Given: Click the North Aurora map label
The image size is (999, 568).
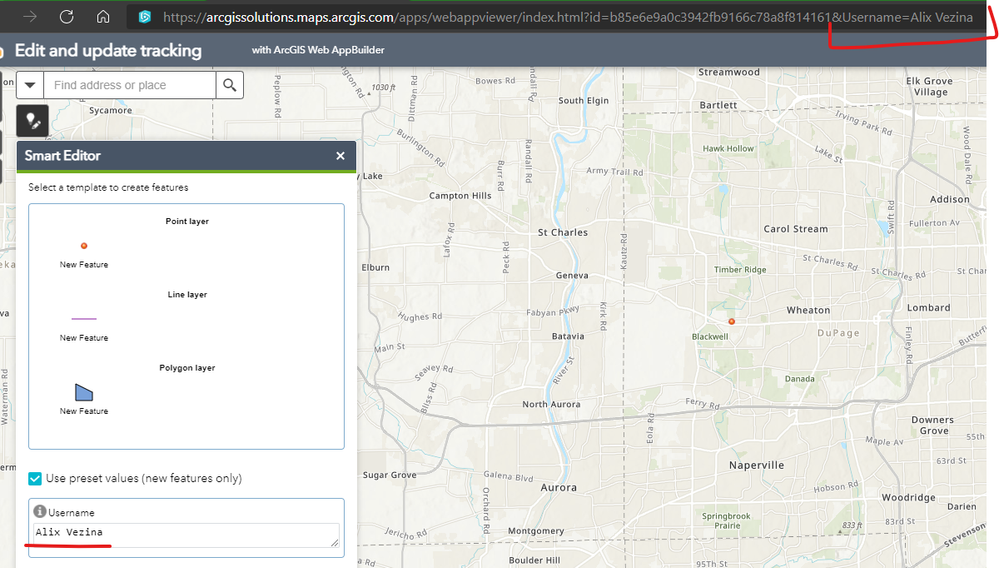Looking at the screenshot, I should pyautogui.click(x=551, y=404).
